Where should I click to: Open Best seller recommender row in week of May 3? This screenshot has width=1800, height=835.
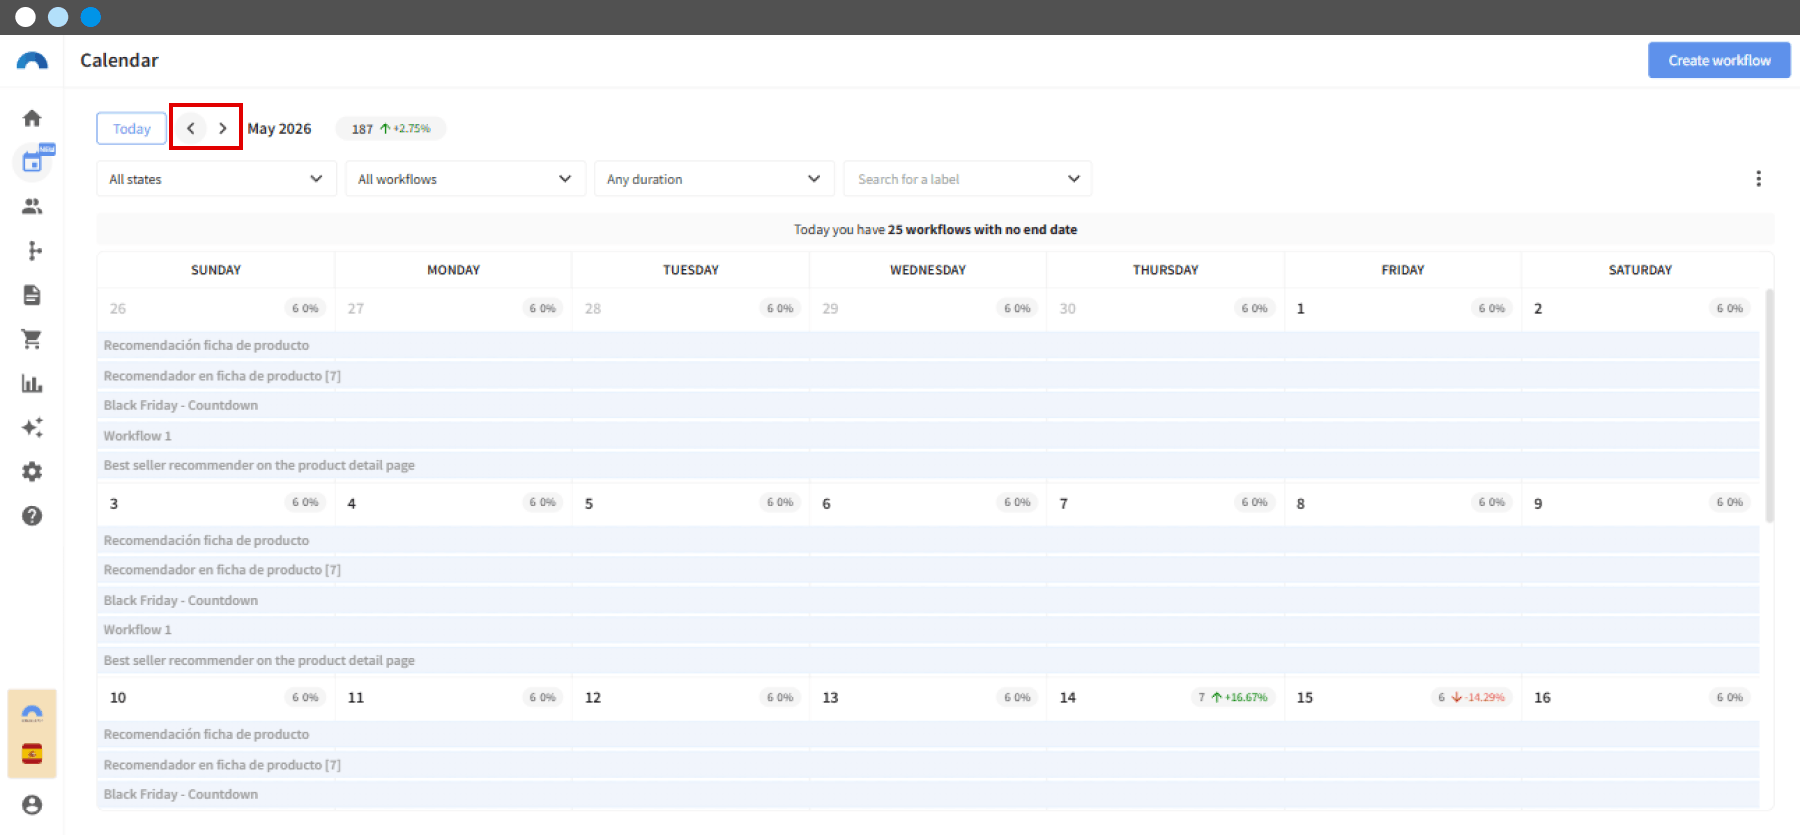[928, 660]
